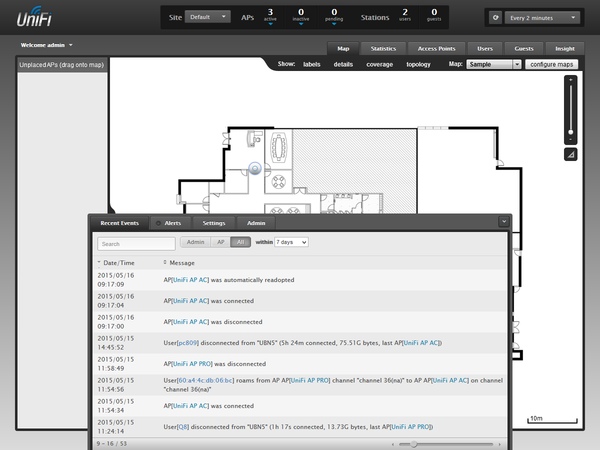Sort events by Date/Time column

[x=116, y=263]
